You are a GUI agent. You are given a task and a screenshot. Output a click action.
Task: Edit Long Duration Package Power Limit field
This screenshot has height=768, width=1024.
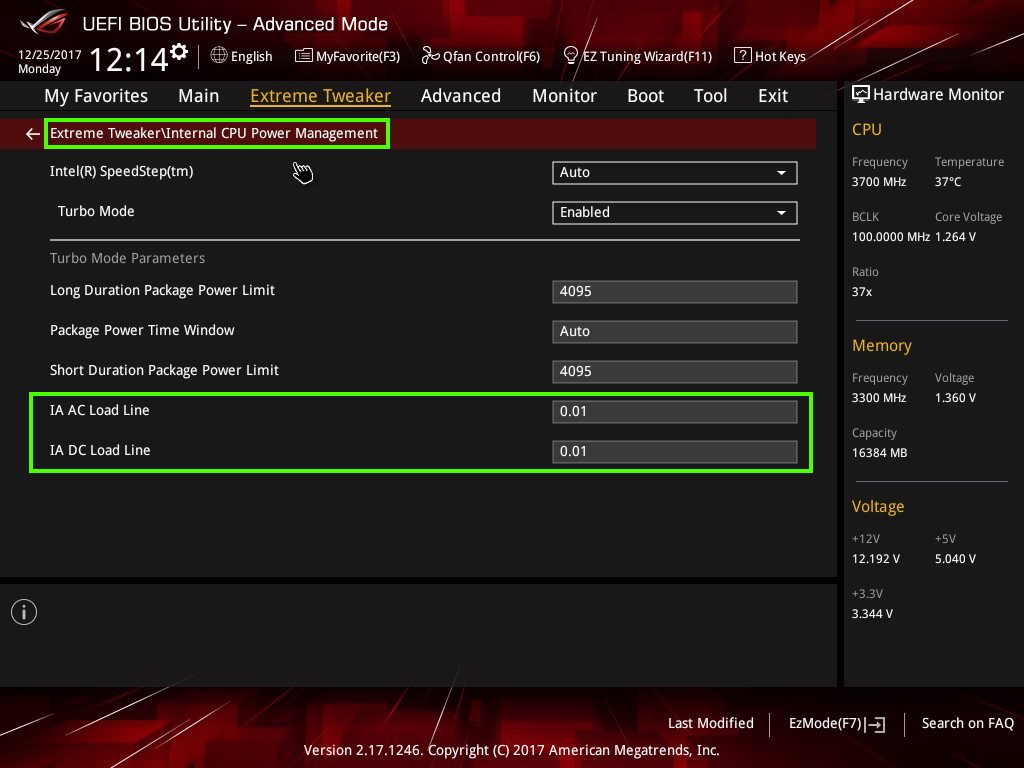point(675,292)
